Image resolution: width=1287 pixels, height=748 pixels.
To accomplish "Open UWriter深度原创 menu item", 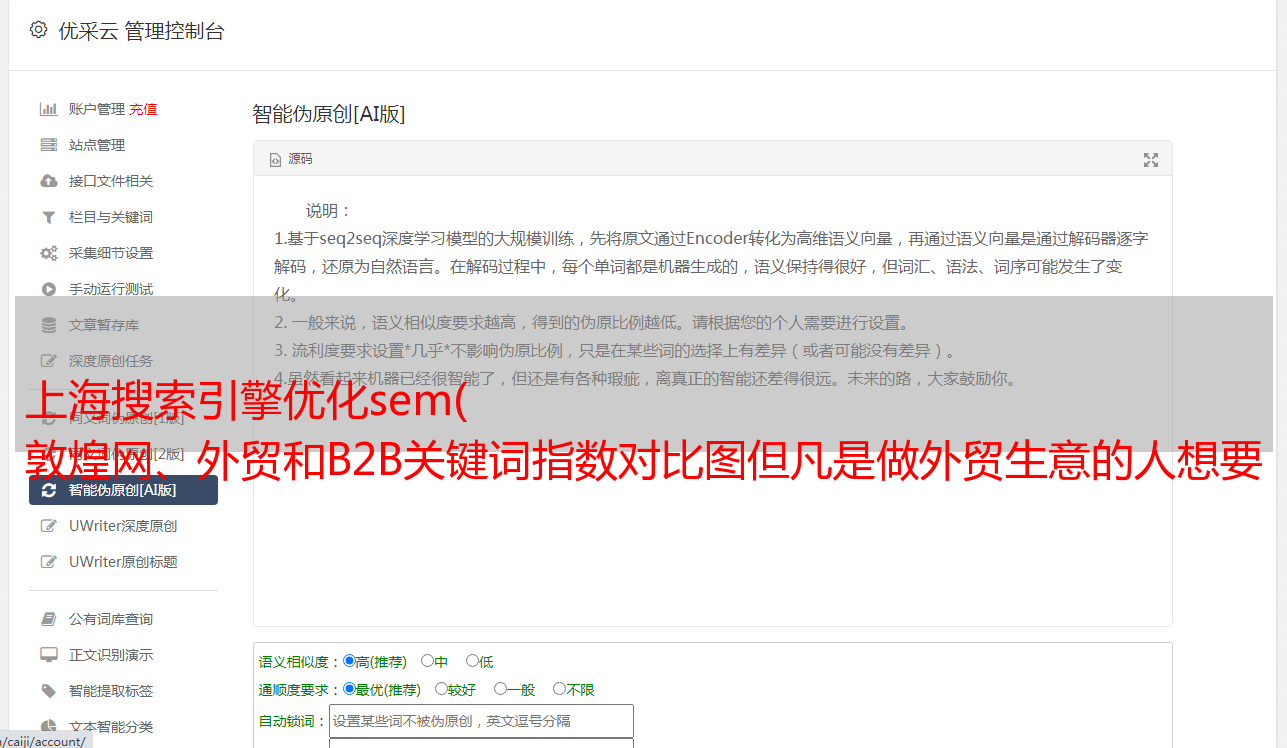I will pyautogui.click(x=123, y=526).
